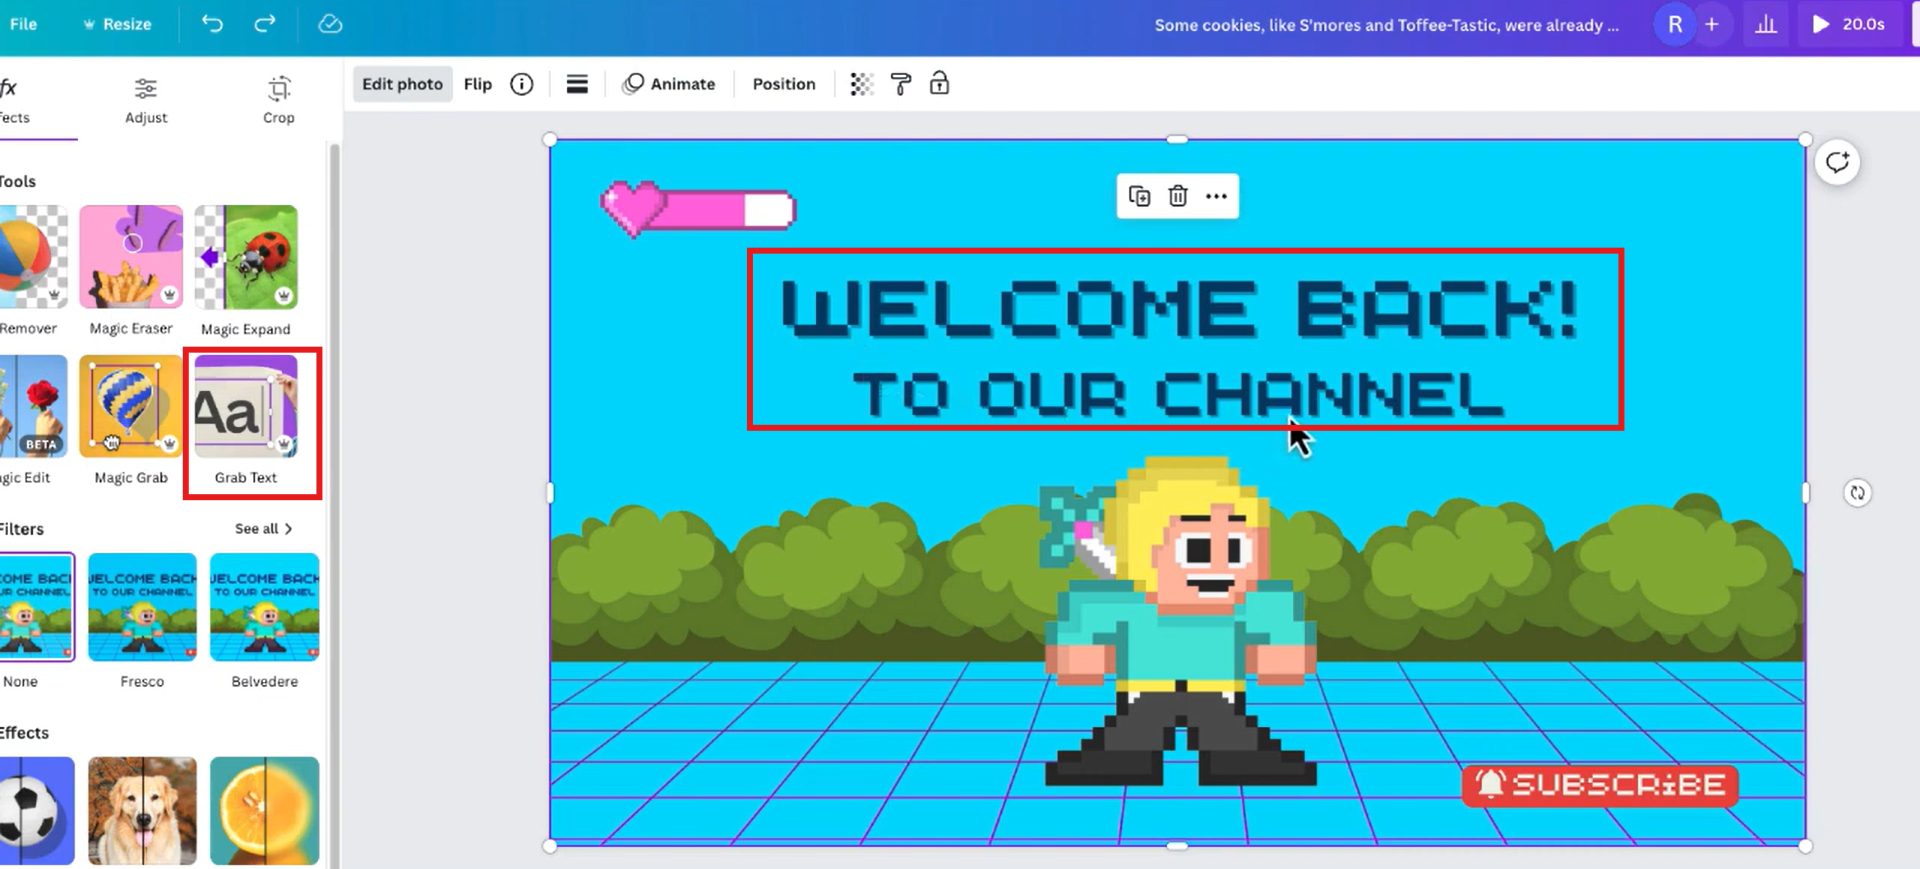Toggle the lock icon in toolbar
This screenshot has width=1920, height=869.
pyautogui.click(x=939, y=83)
